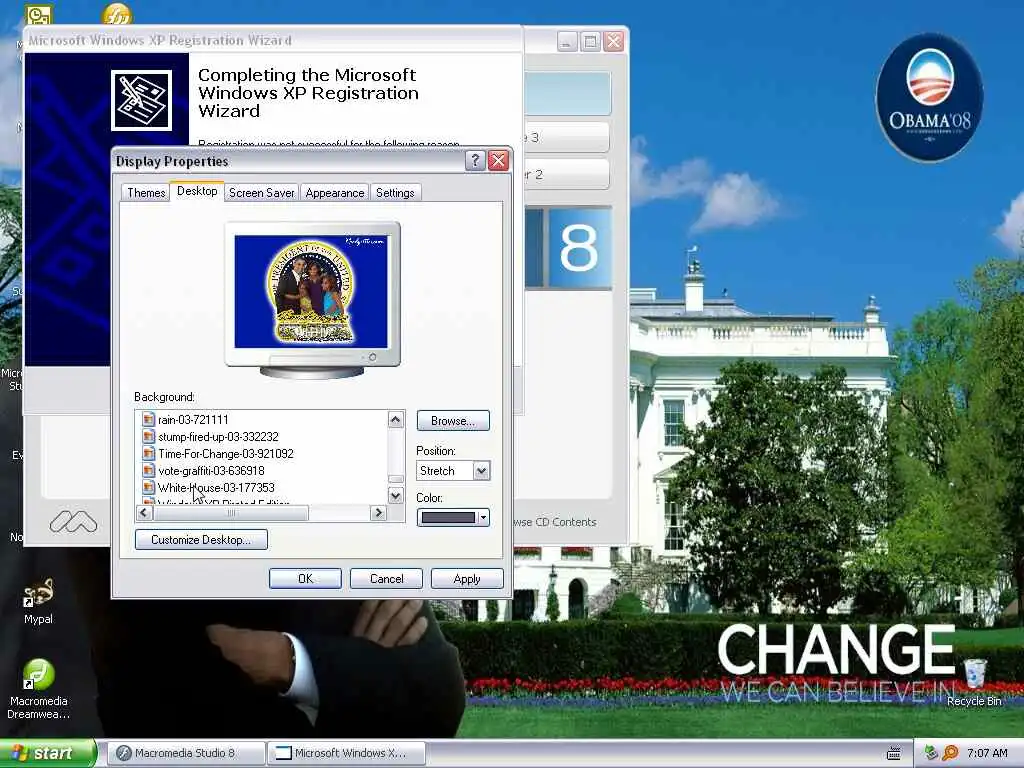Click the 7:07 AM taskbar clock
Image resolution: width=1024 pixels, height=768 pixels.
point(987,753)
